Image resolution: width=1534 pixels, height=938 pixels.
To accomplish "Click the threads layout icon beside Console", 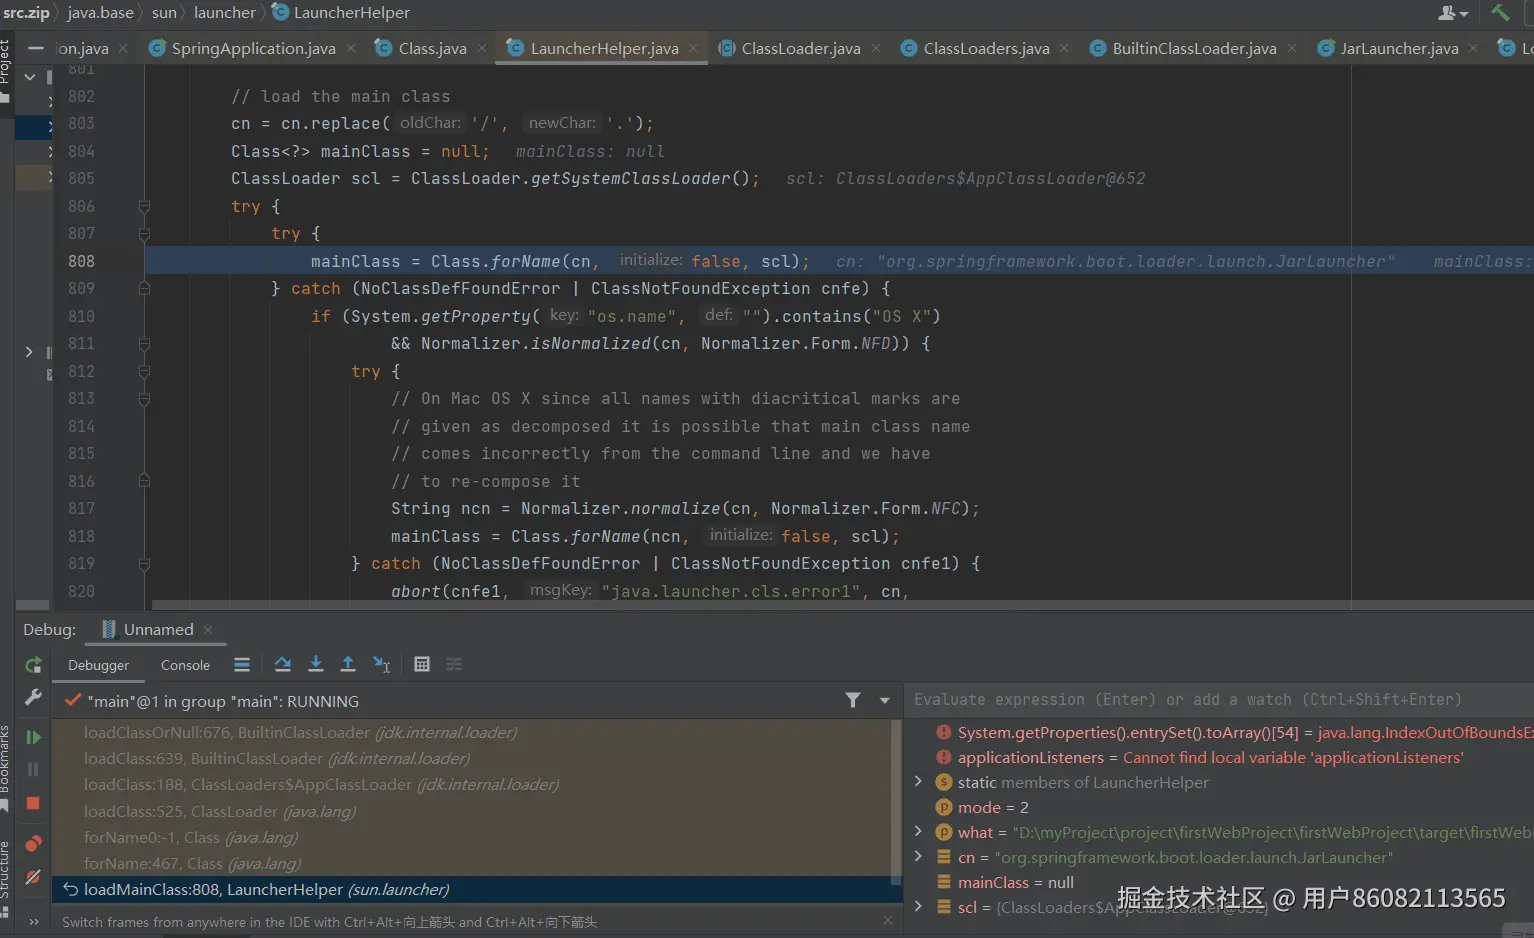I will [x=242, y=664].
